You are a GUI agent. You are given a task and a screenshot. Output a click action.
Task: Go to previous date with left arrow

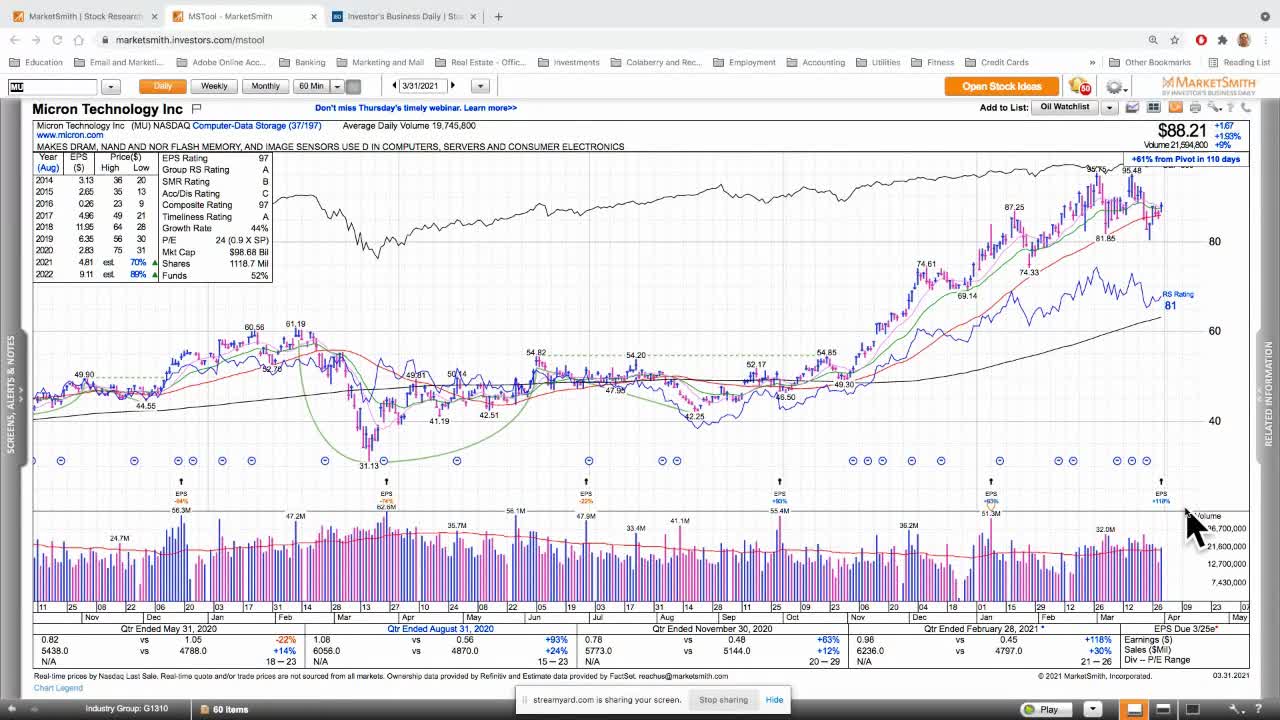pyautogui.click(x=395, y=86)
